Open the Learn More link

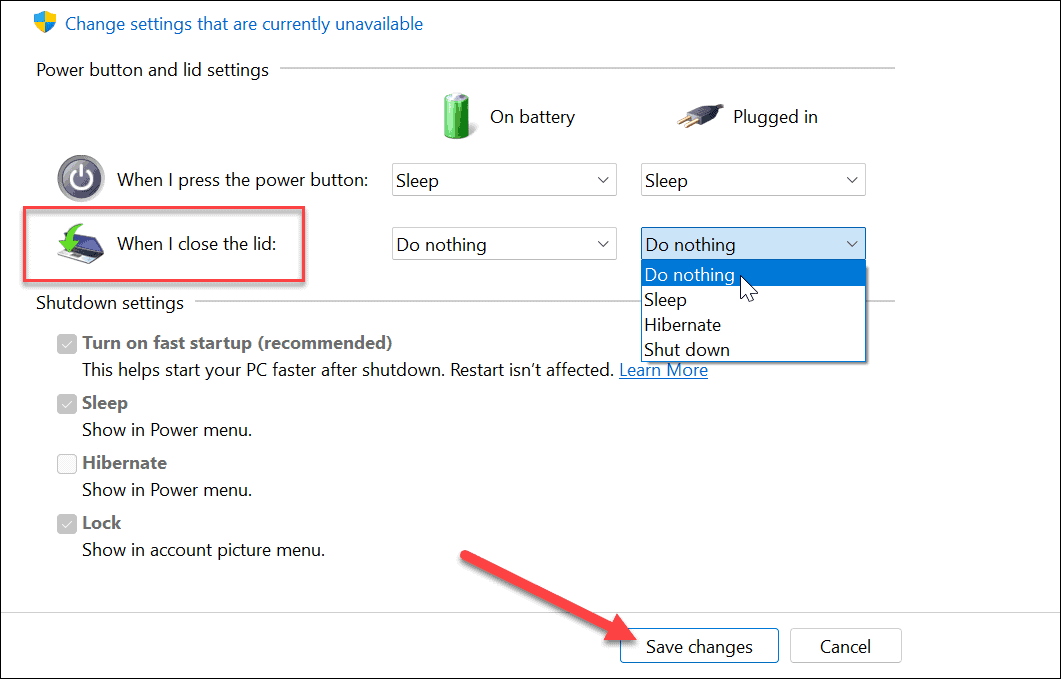[663, 370]
